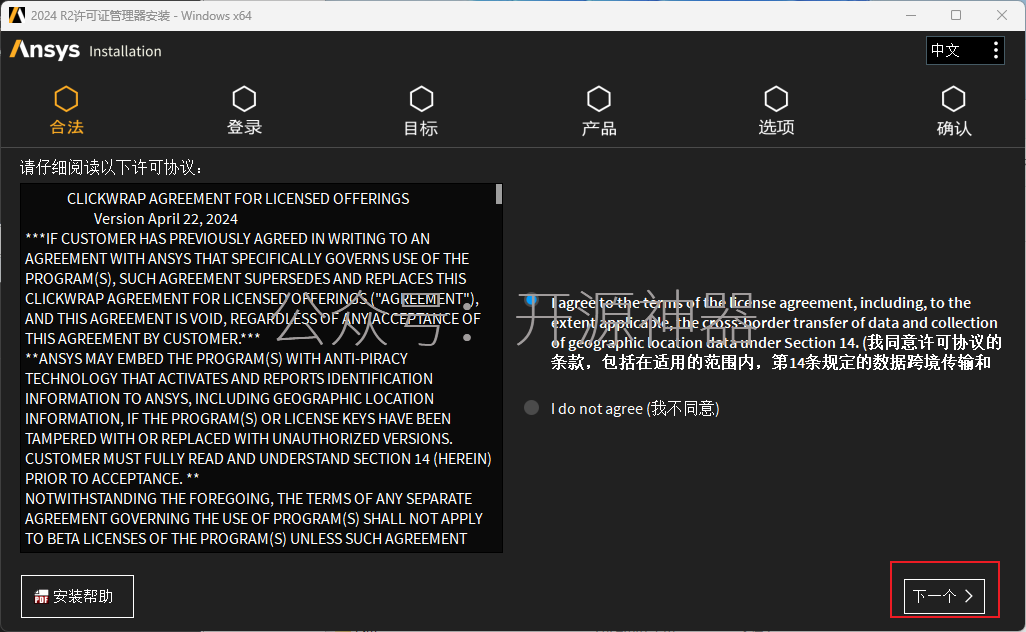The height and width of the screenshot is (632, 1026).
Task: Click the Ansys title bar app icon
Action: (x=16, y=15)
